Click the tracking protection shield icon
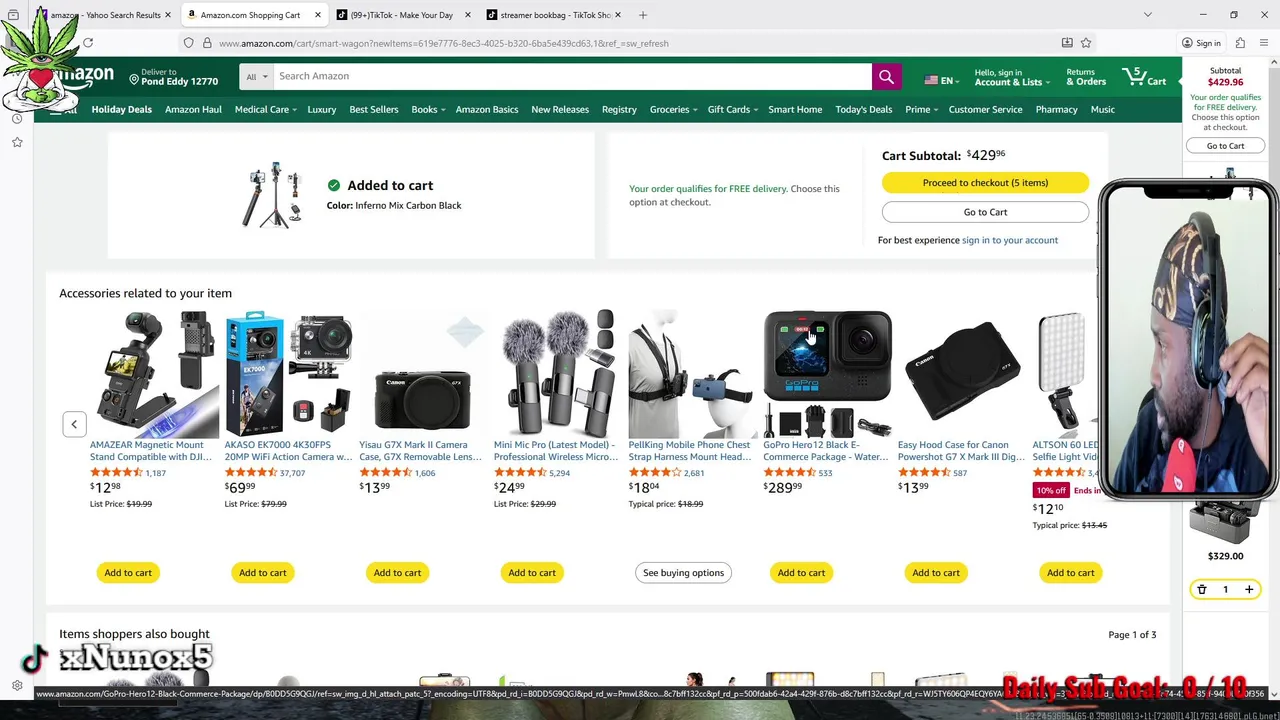Image resolution: width=1280 pixels, height=720 pixels. coord(188,43)
